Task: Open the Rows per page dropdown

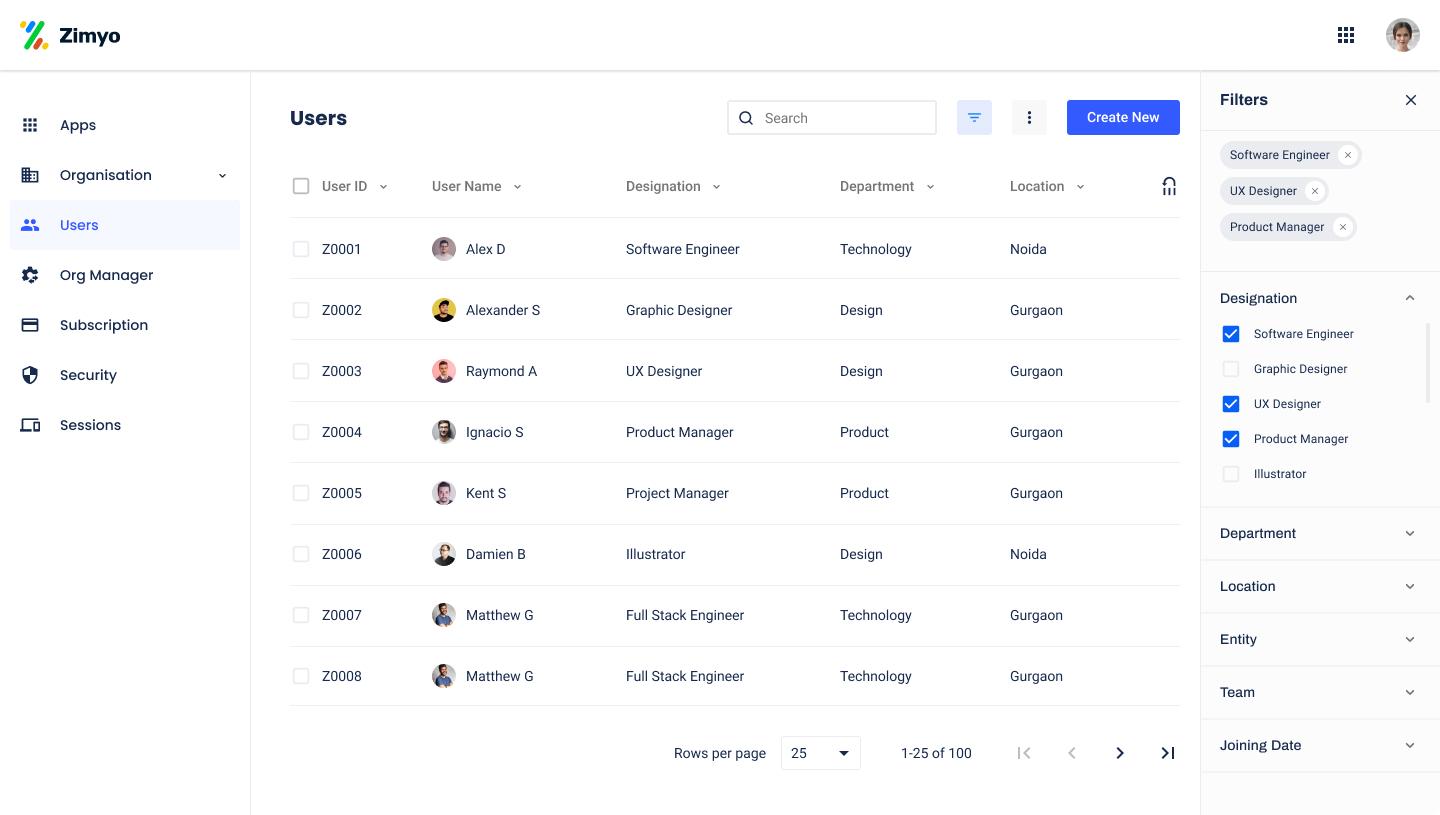Action: [820, 753]
